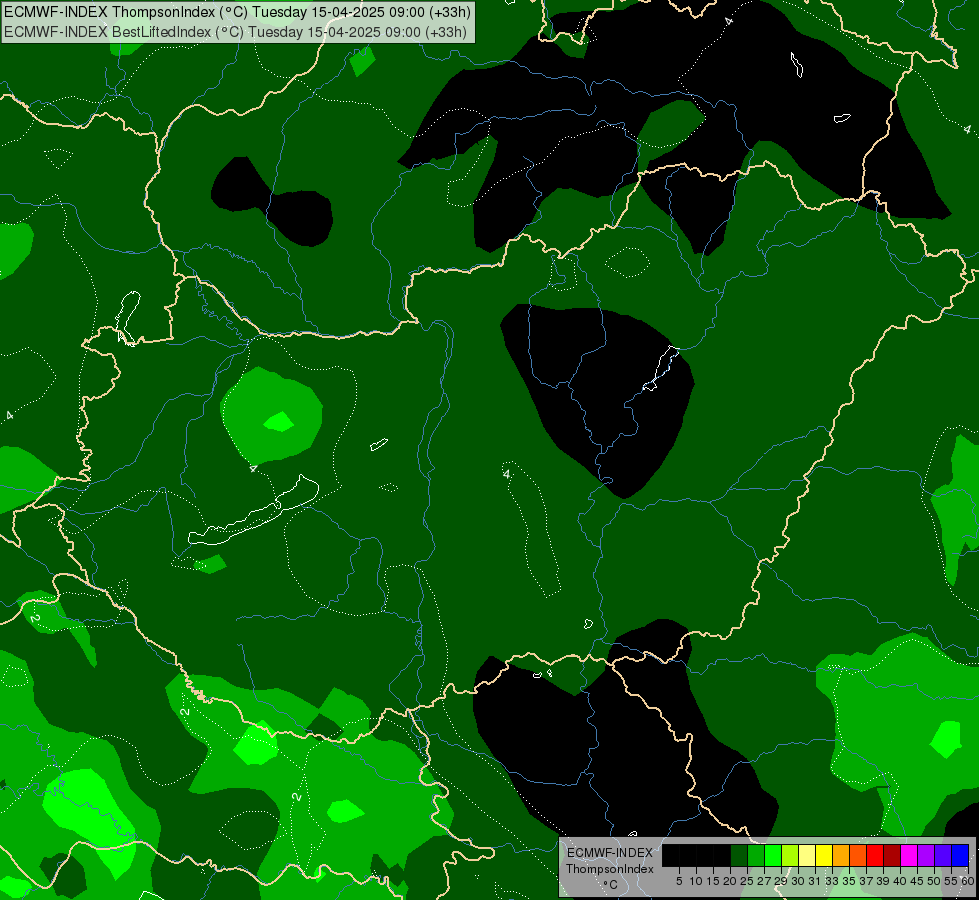Viewport: 979px width, 900px height.
Task: Click the pale yellow 30–31 legend swatch
Action: 807,855
